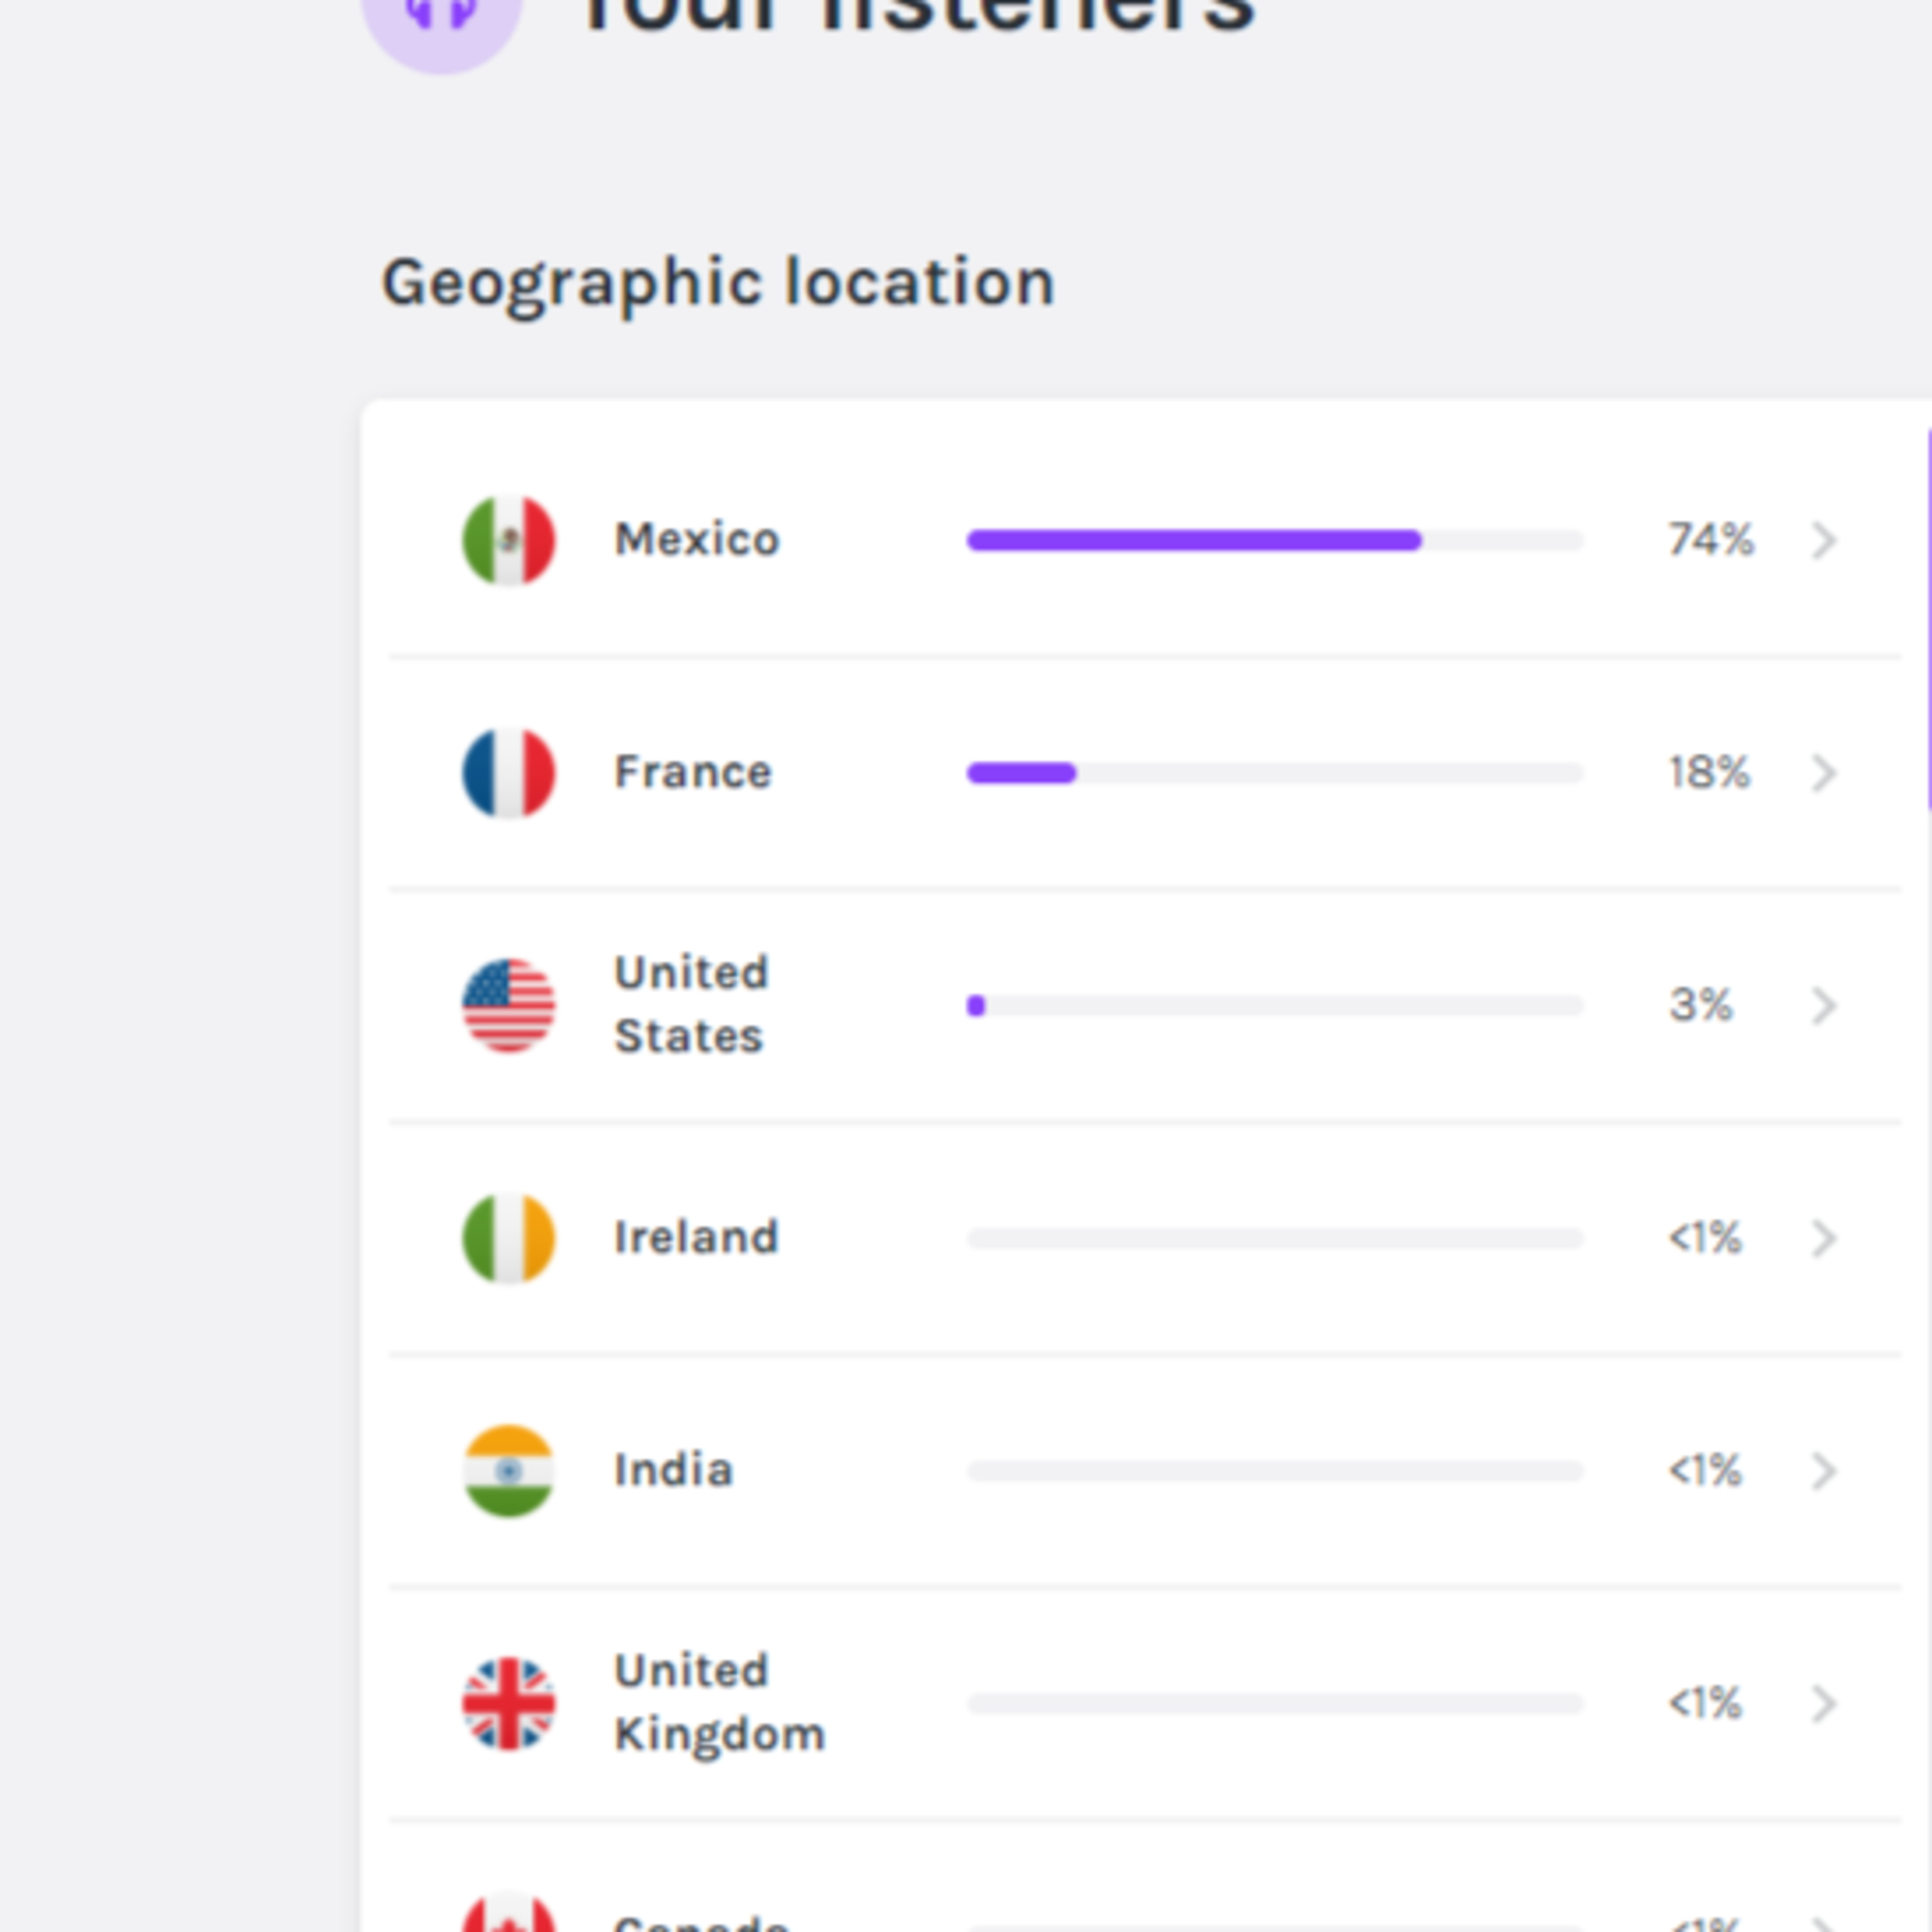Expand Mexico details with chevron arrow
The width and height of the screenshot is (1932, 1932).
click(1824, 540)
